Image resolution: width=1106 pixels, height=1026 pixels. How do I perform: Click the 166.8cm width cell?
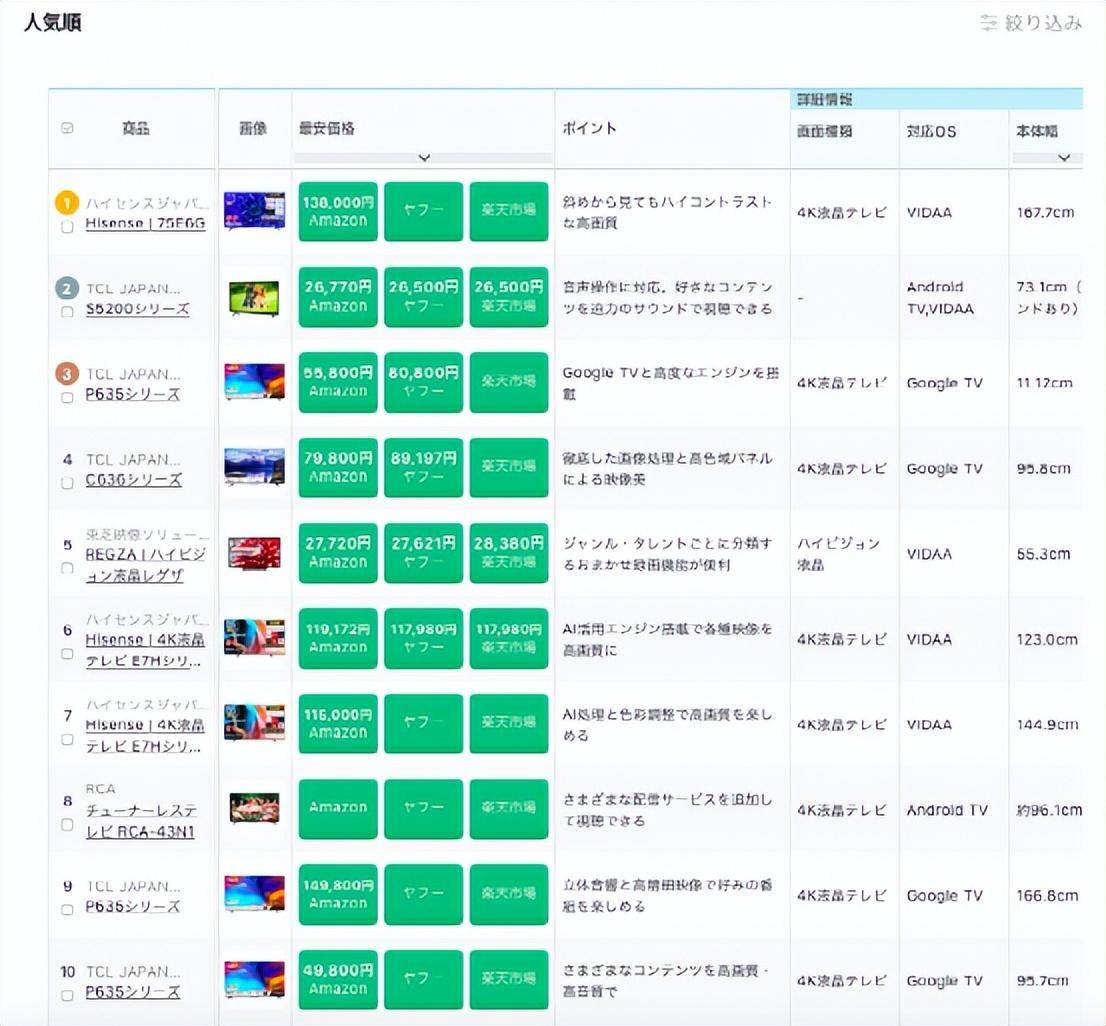click(1047, 896)
